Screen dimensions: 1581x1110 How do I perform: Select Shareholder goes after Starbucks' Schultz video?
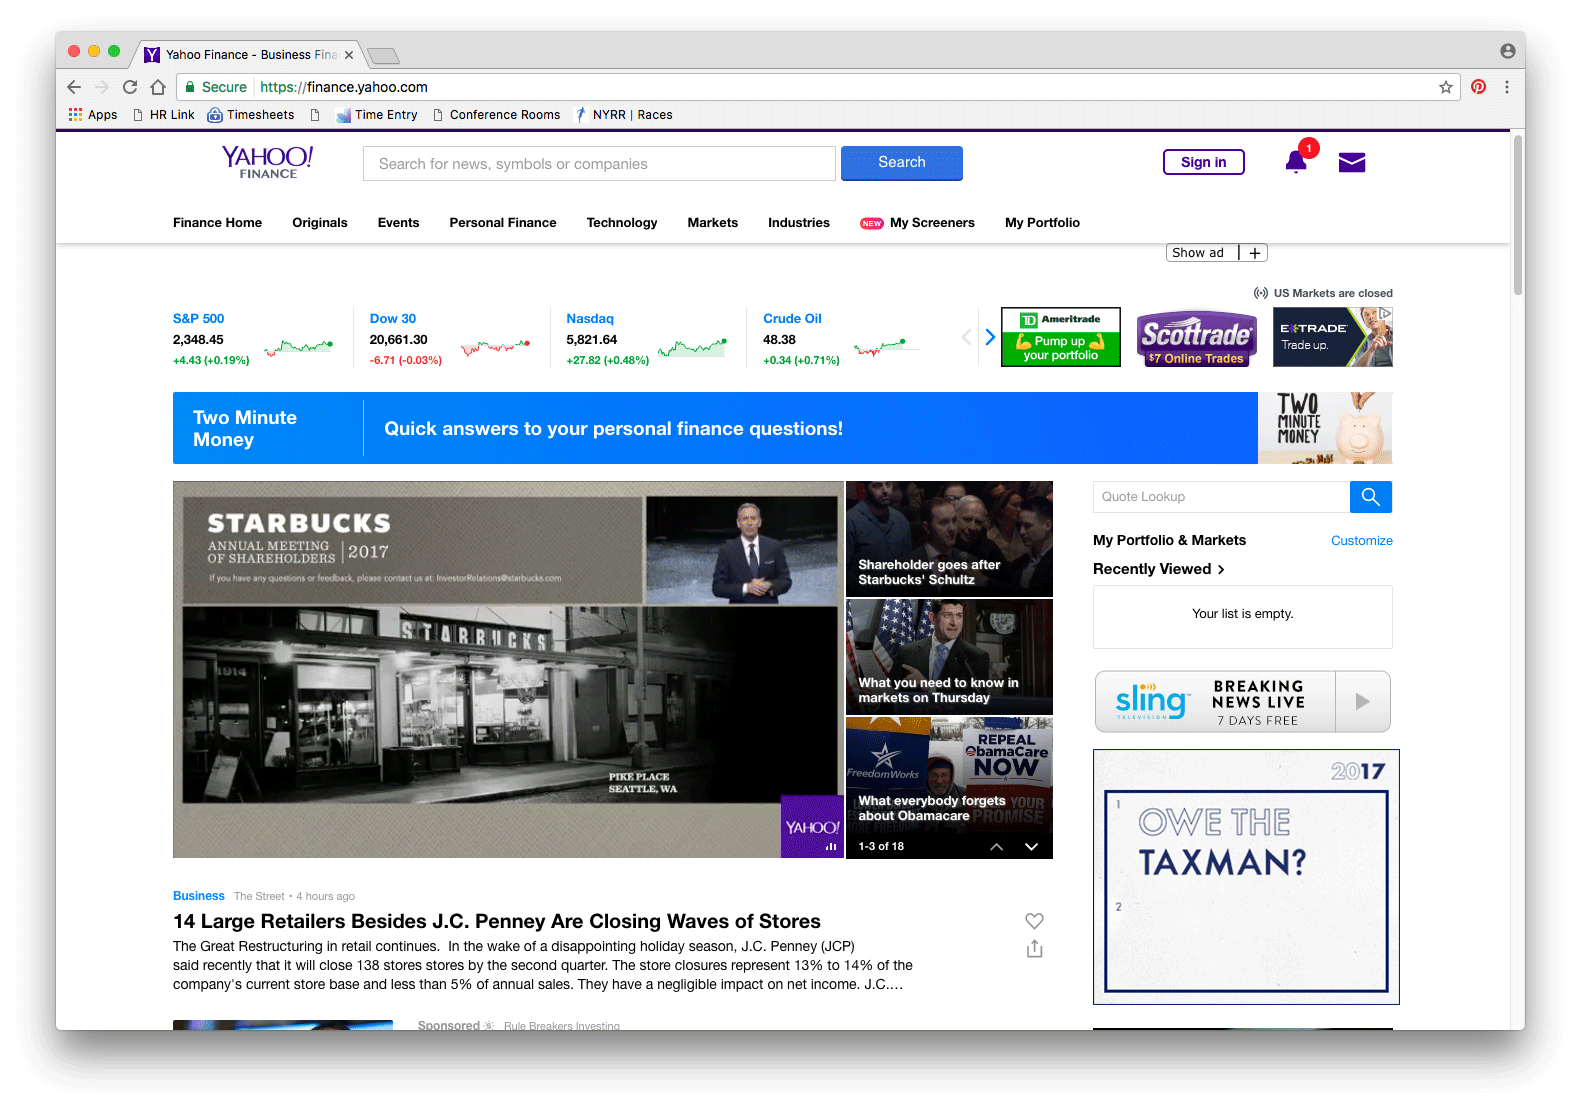click(949, 539)
